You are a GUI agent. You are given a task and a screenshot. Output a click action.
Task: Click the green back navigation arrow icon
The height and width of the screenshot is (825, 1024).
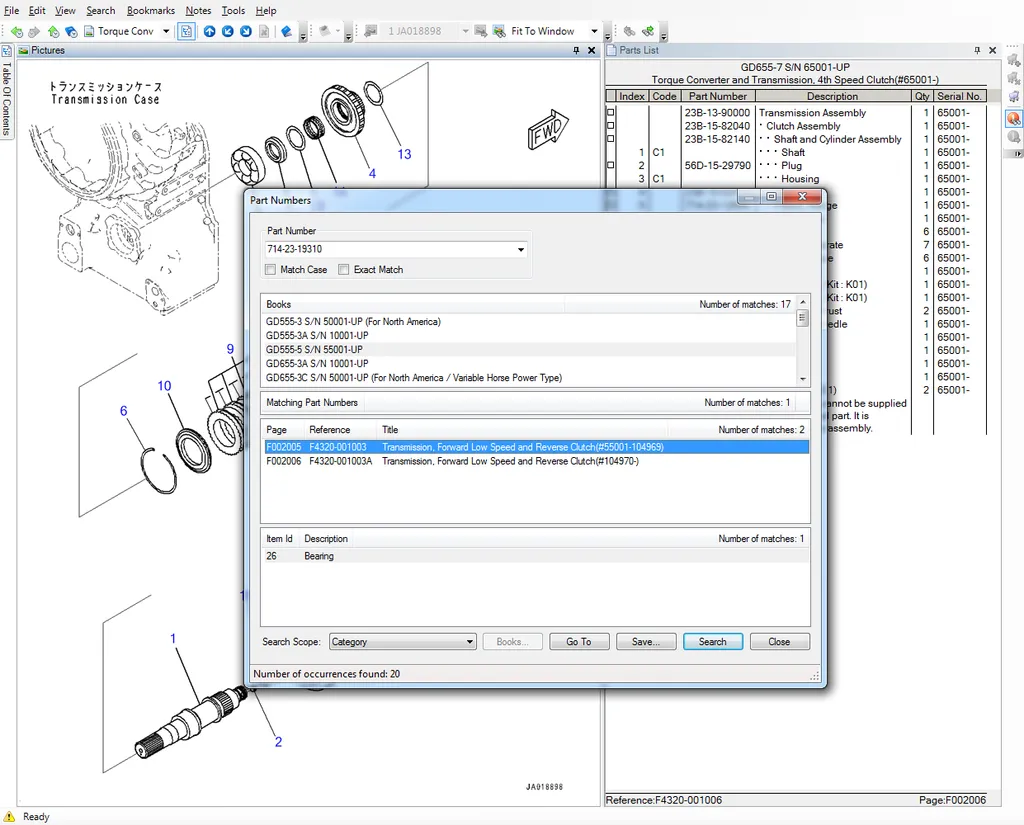tap(16, 31)
